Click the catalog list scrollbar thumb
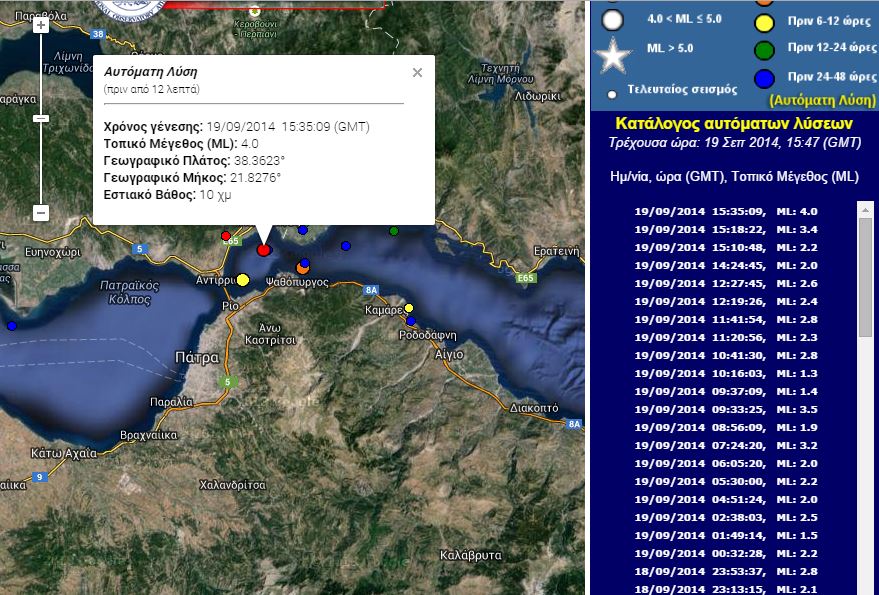Image resolution: width=879 pixels, height=595 pixels. (865, 275)
